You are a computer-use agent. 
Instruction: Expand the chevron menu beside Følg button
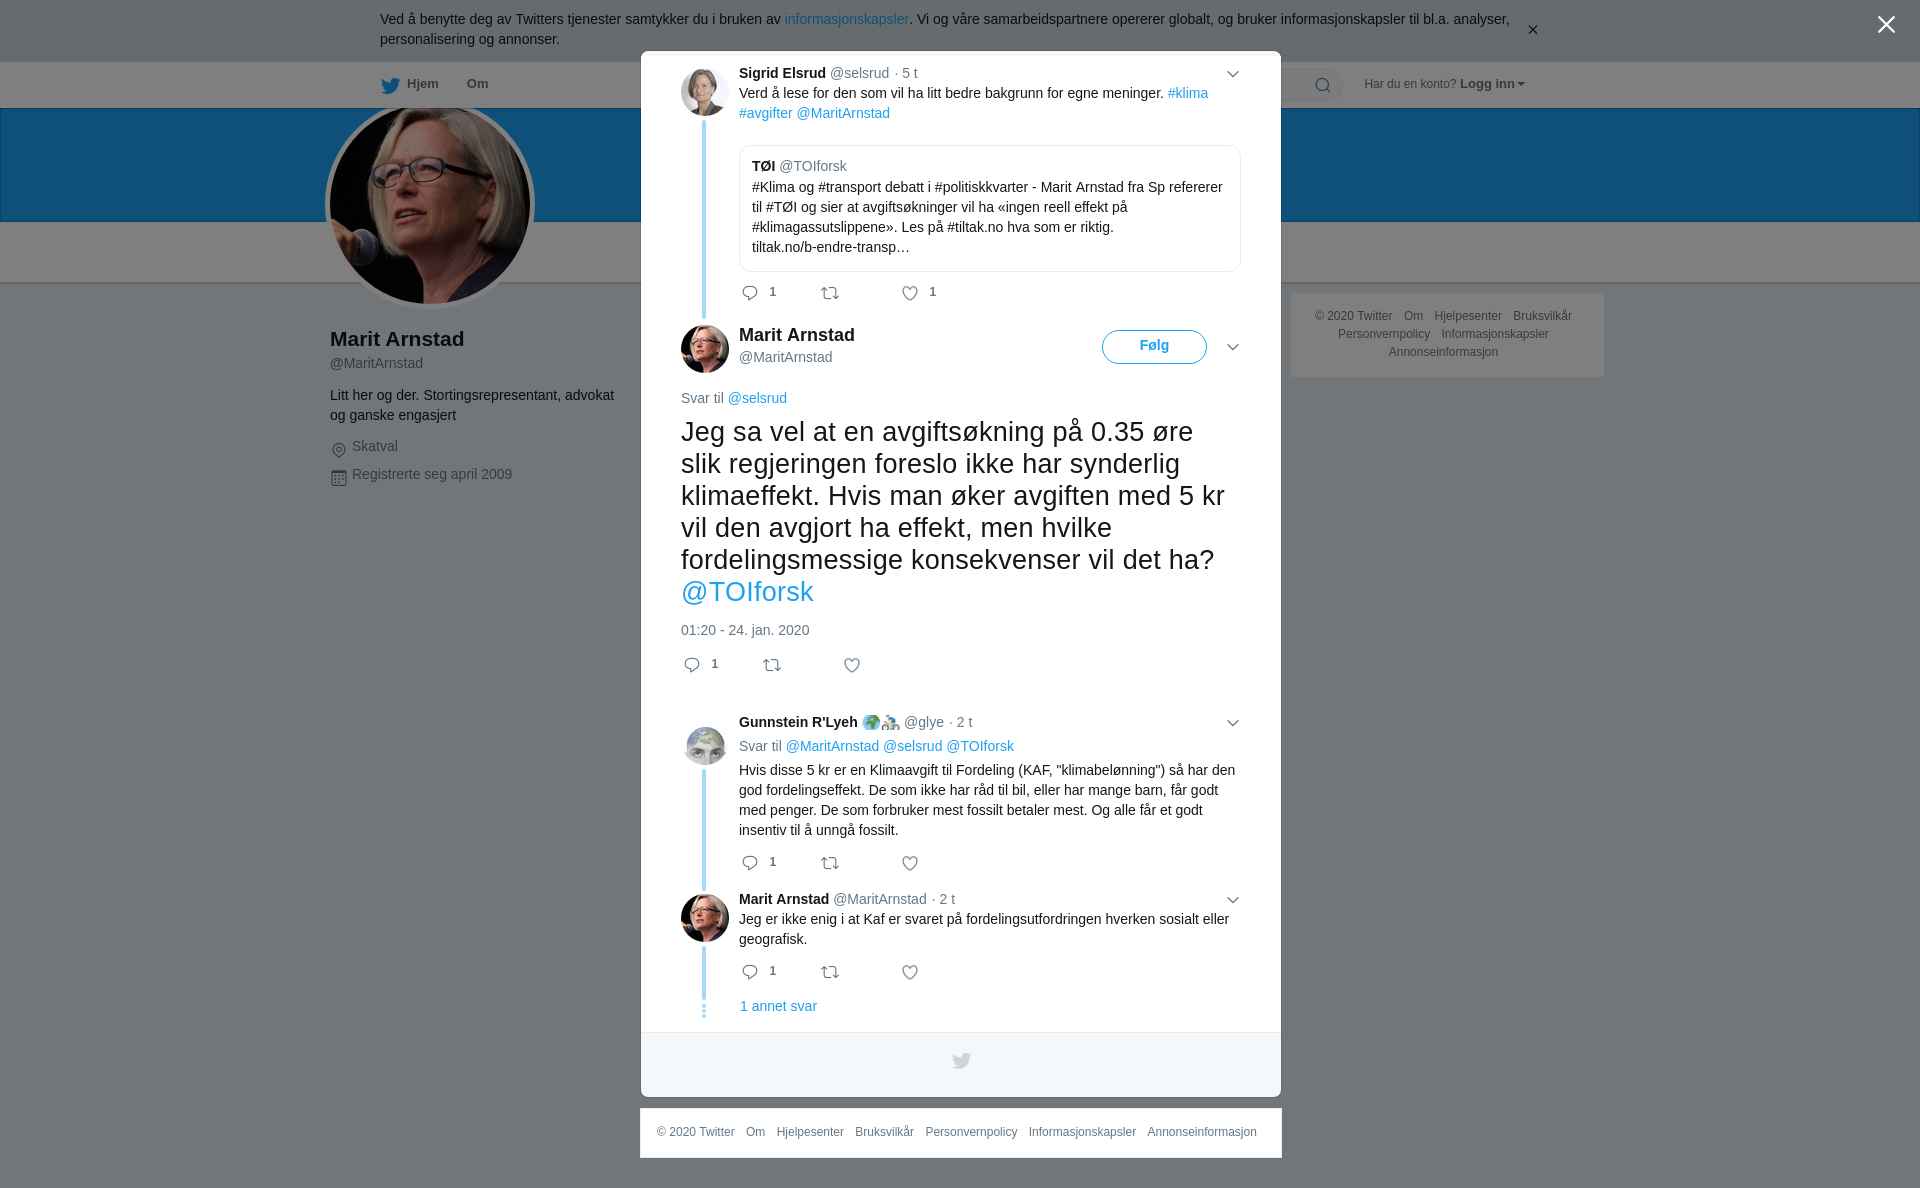pyautogui.click(x=1233, y=347)
